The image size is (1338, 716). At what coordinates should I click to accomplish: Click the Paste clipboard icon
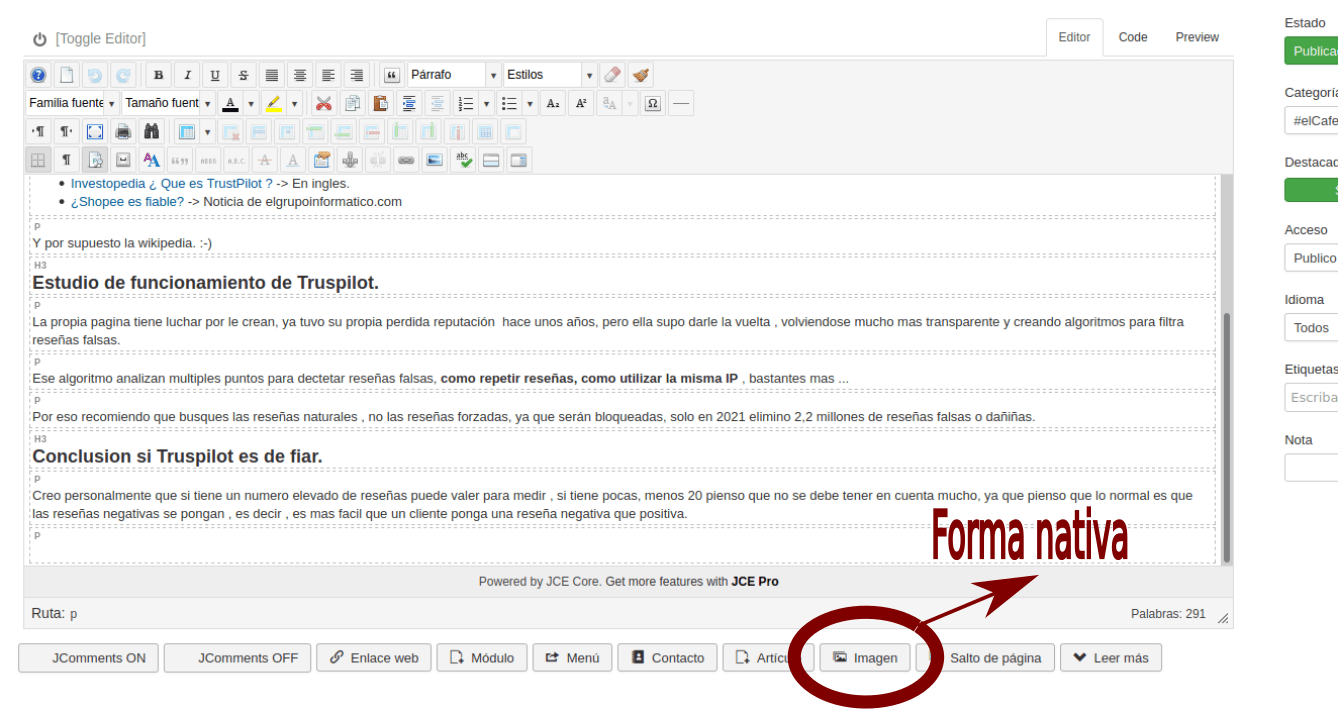(380, 103)
